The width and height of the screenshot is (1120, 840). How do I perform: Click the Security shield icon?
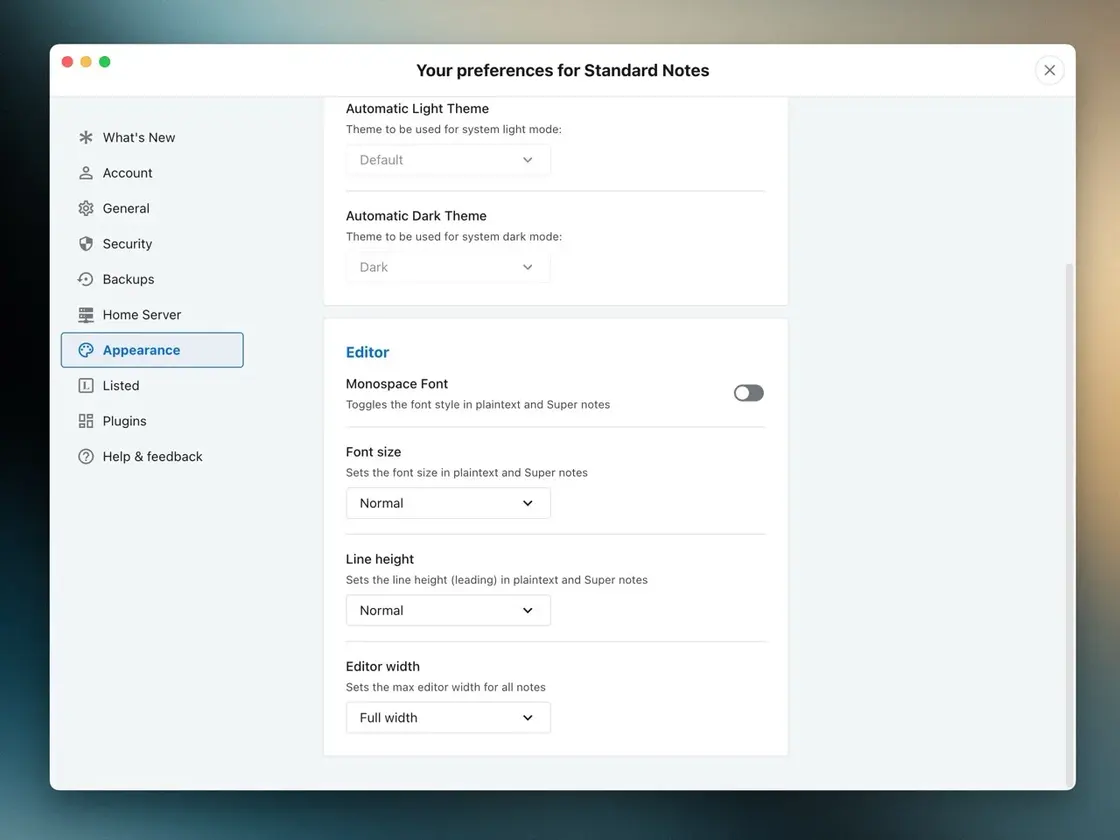[x=86, y=244]
